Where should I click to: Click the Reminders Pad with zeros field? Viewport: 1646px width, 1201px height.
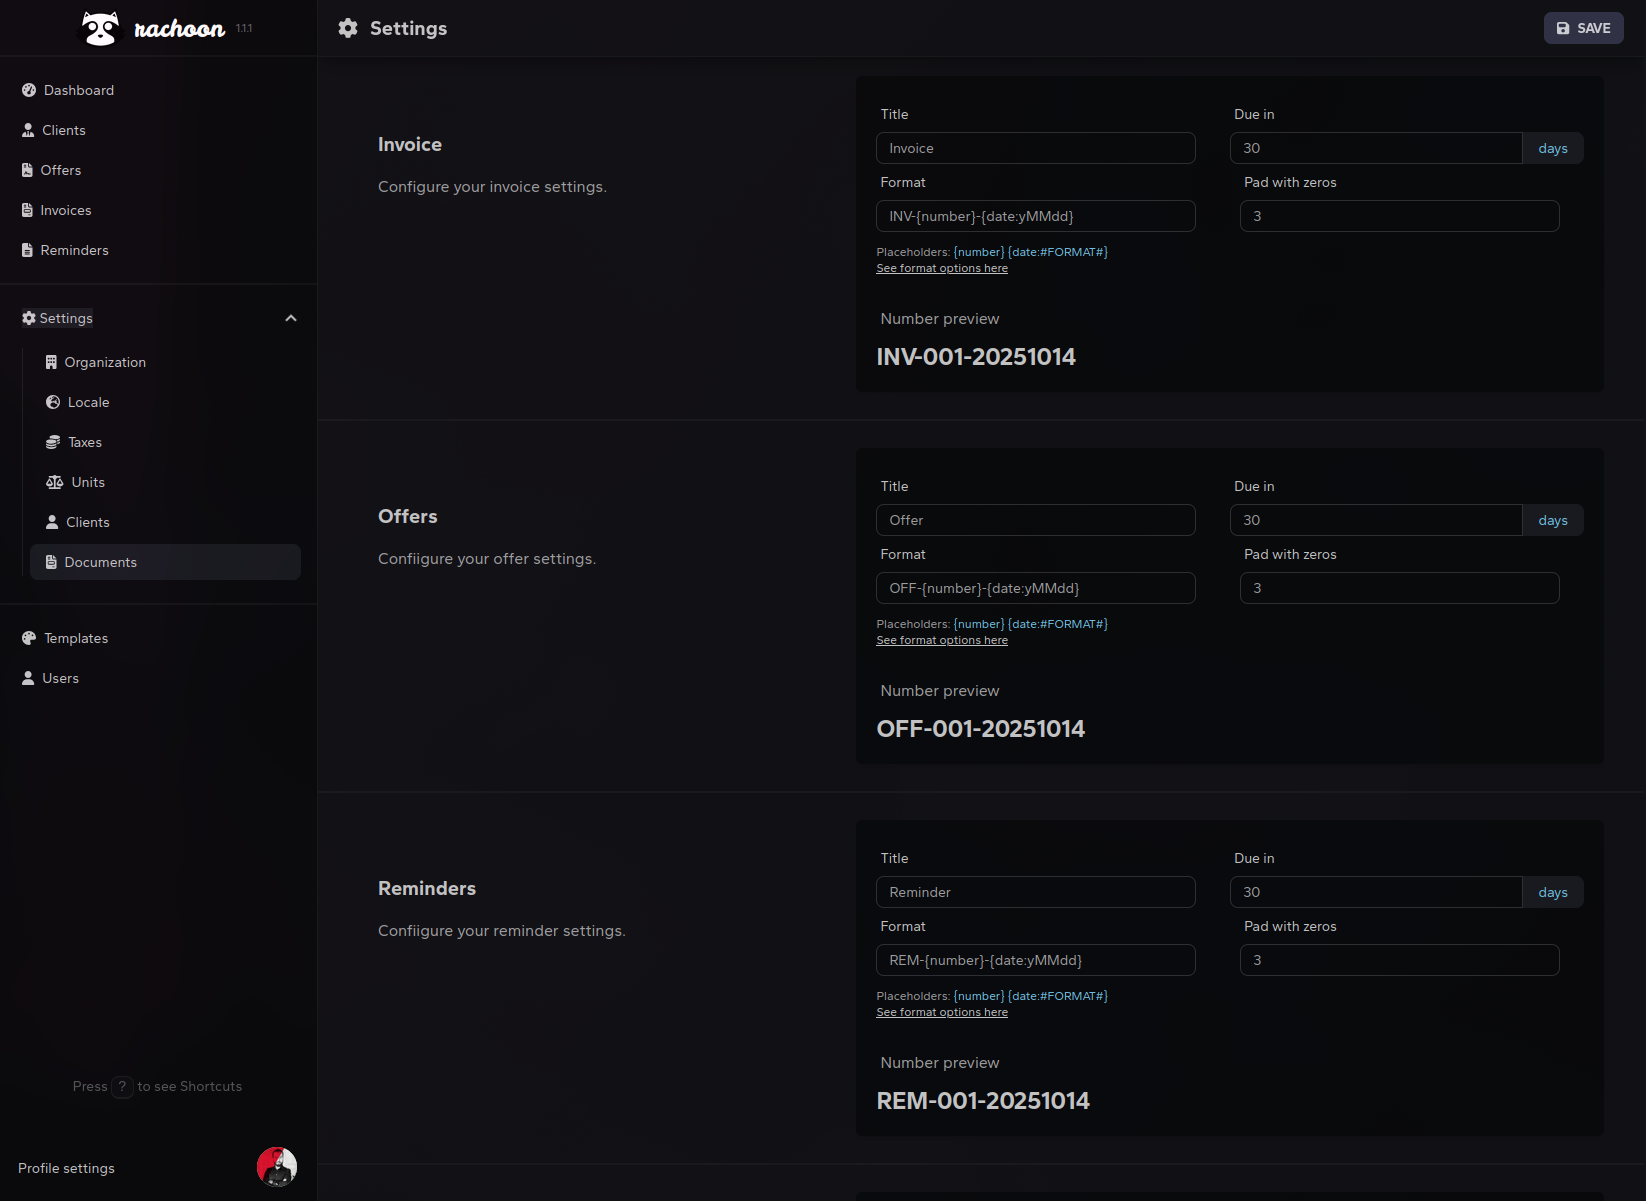(1398, 960)
